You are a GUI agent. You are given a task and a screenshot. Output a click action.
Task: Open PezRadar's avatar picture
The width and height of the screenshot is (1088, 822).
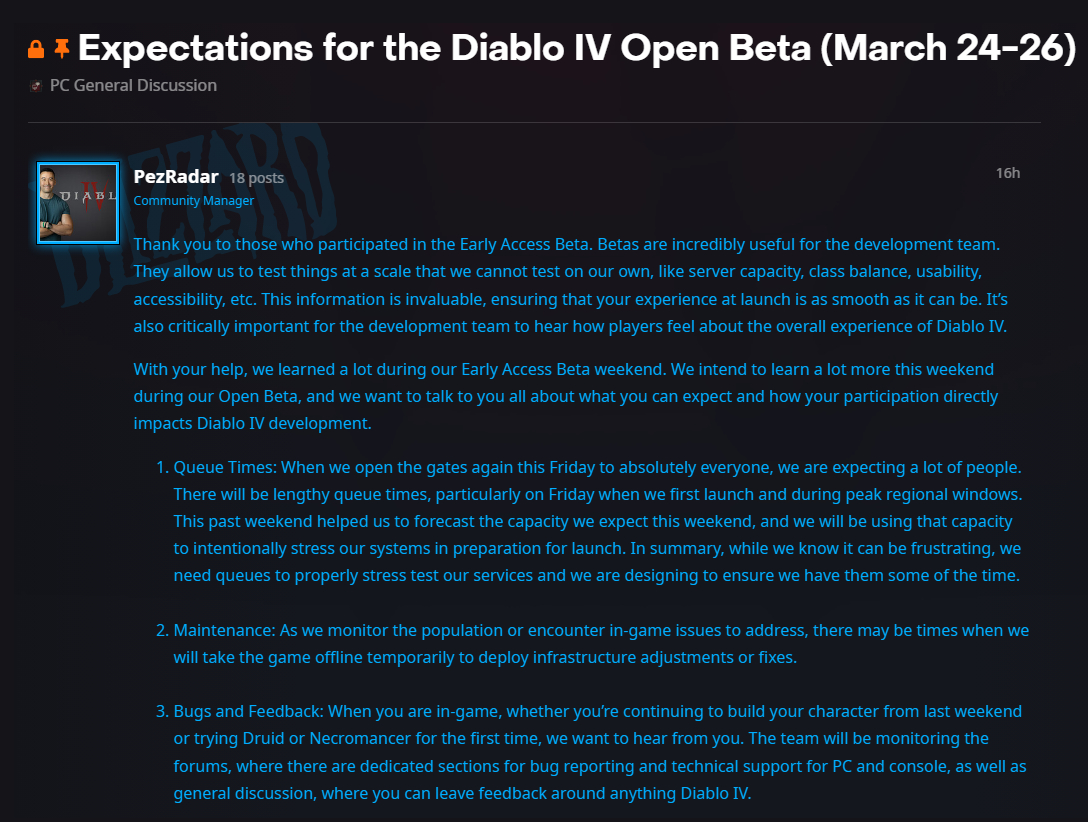point(77,203)
